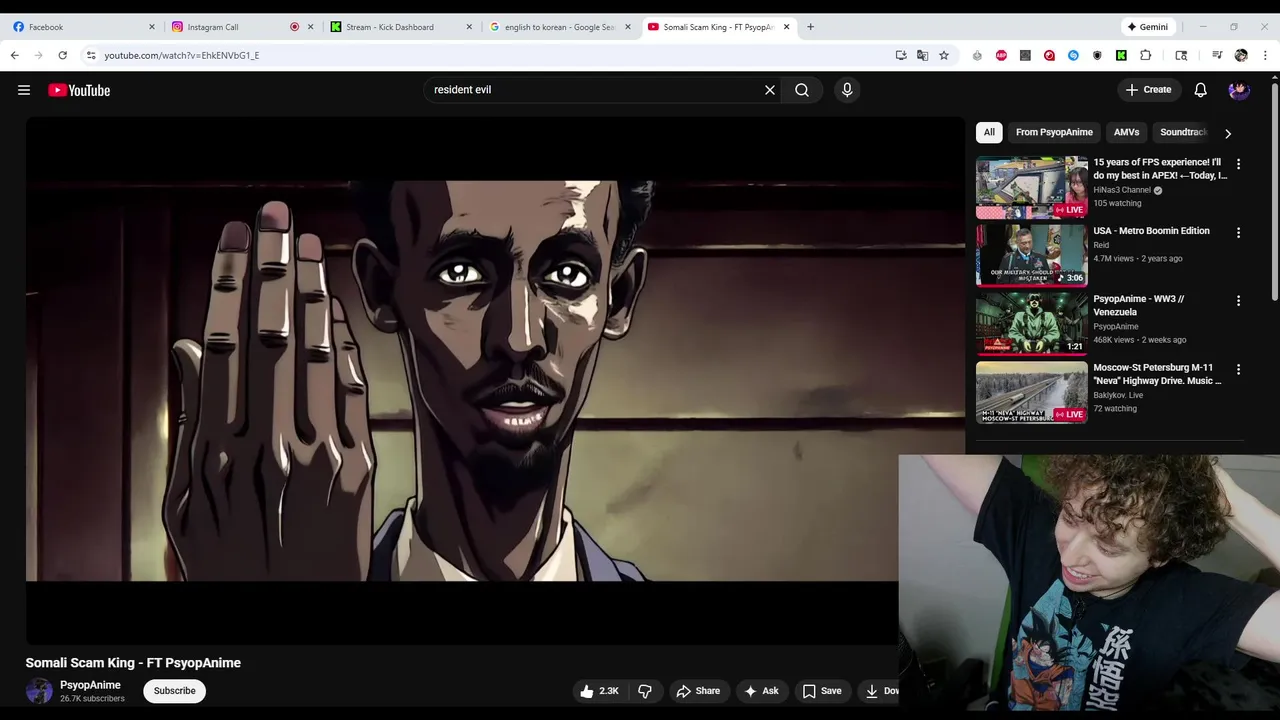Start voice search with microphone
Screen dimensions: 1280x720
coord(847,90)
